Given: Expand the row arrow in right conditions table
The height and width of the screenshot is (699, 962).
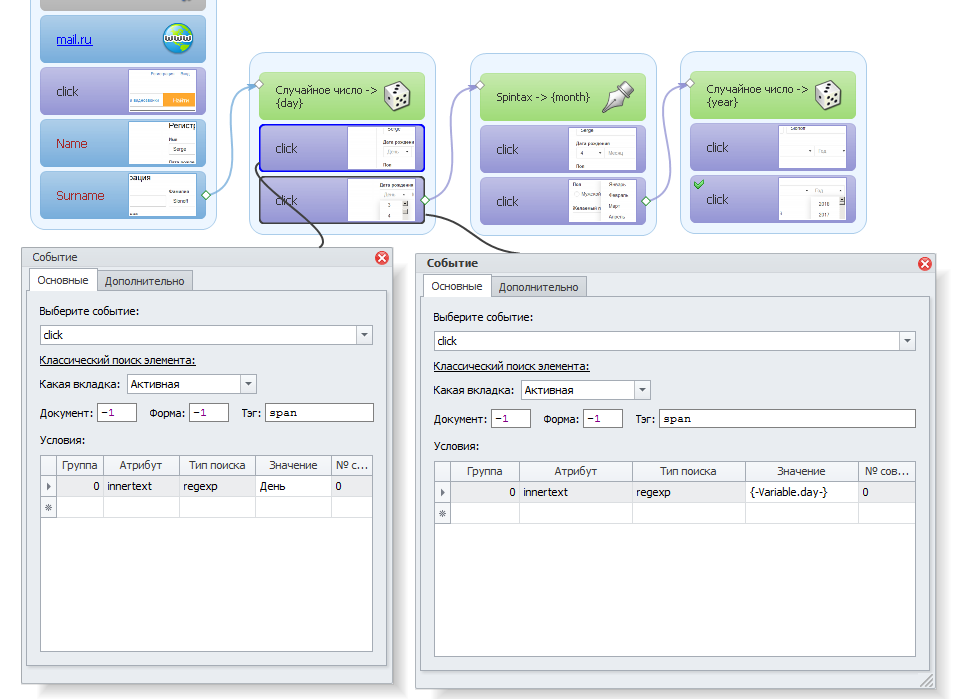Looking at the screenshot, I should coord(442,492).
